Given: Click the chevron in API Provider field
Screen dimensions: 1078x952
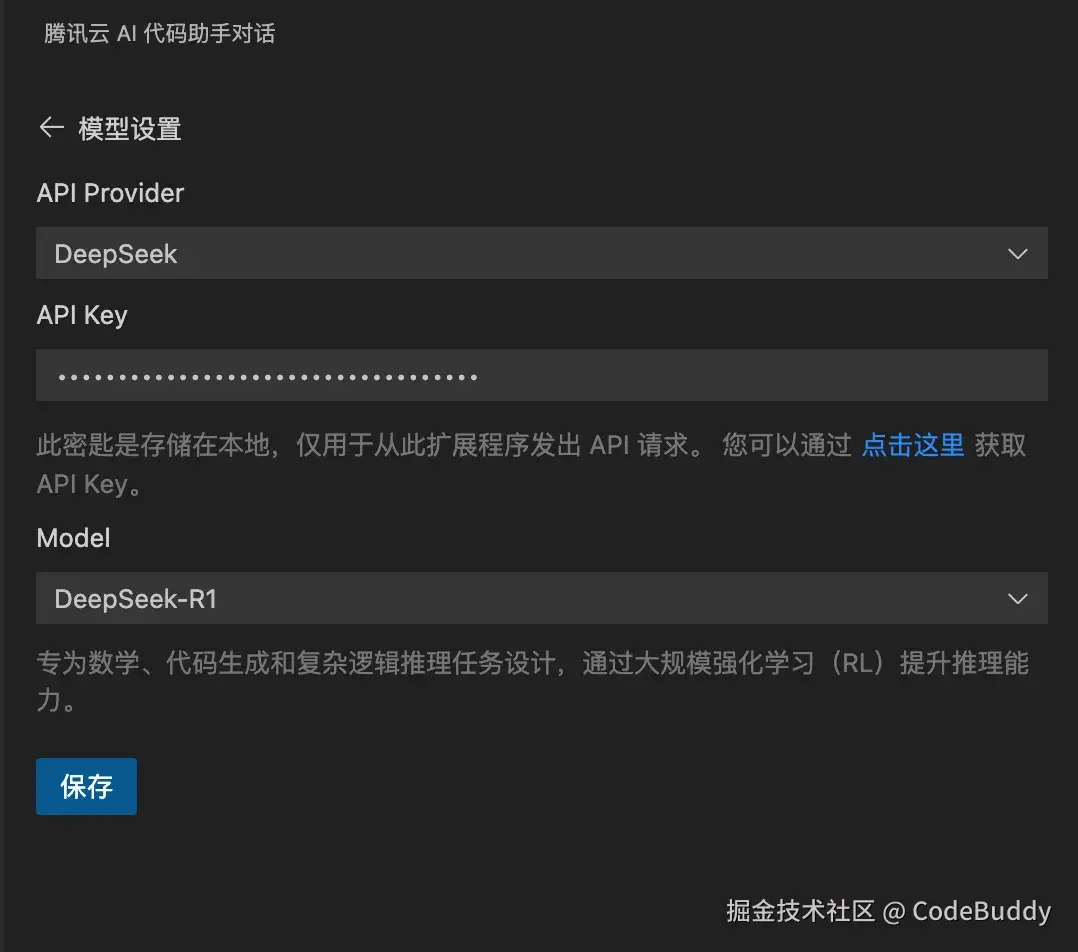Looking at the screenshot, I should pyautogui.click(x=1018, y=254).
